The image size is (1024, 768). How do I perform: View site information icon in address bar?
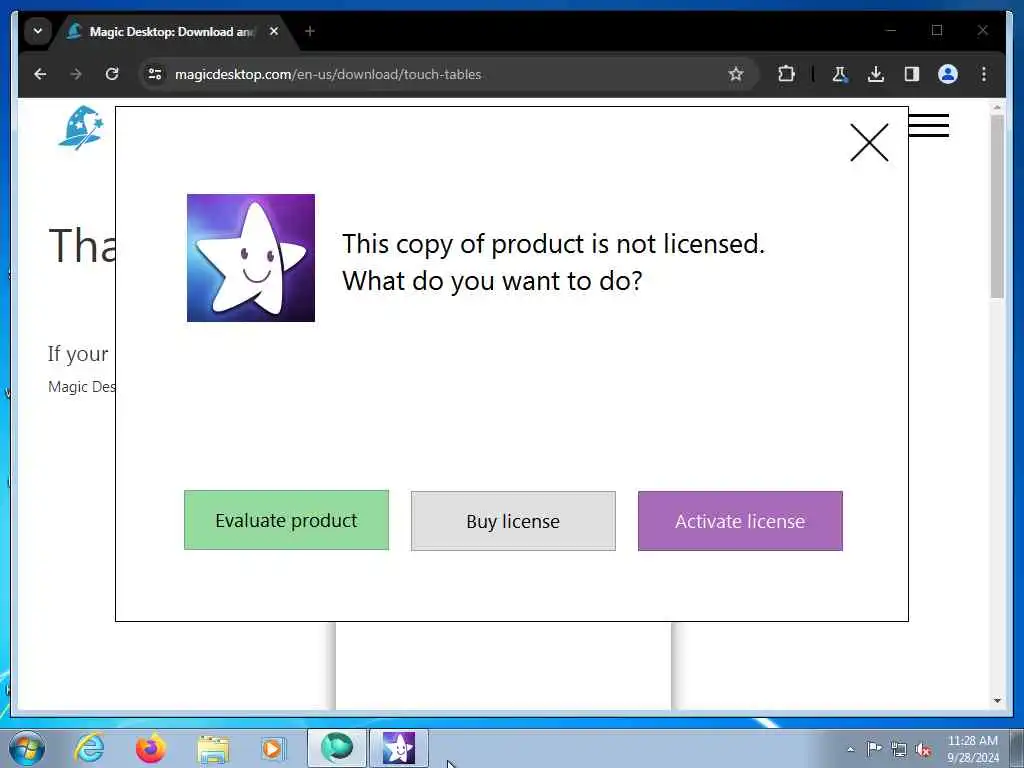coord(155,74)
